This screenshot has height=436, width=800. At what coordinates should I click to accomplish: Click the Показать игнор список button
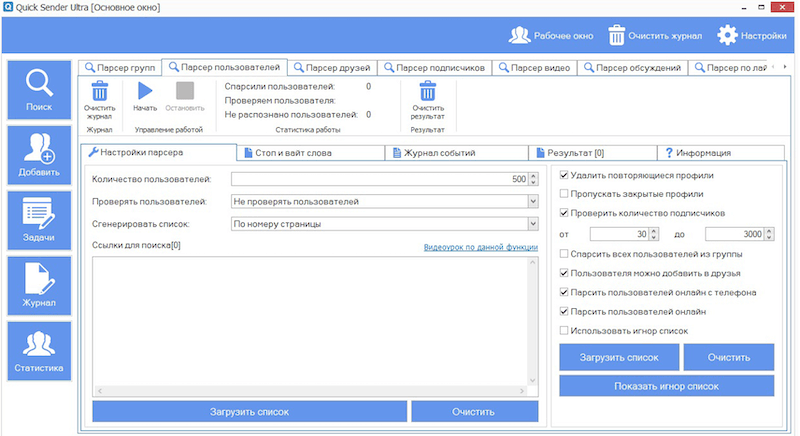pyautogui.click(x=667, y=387)
